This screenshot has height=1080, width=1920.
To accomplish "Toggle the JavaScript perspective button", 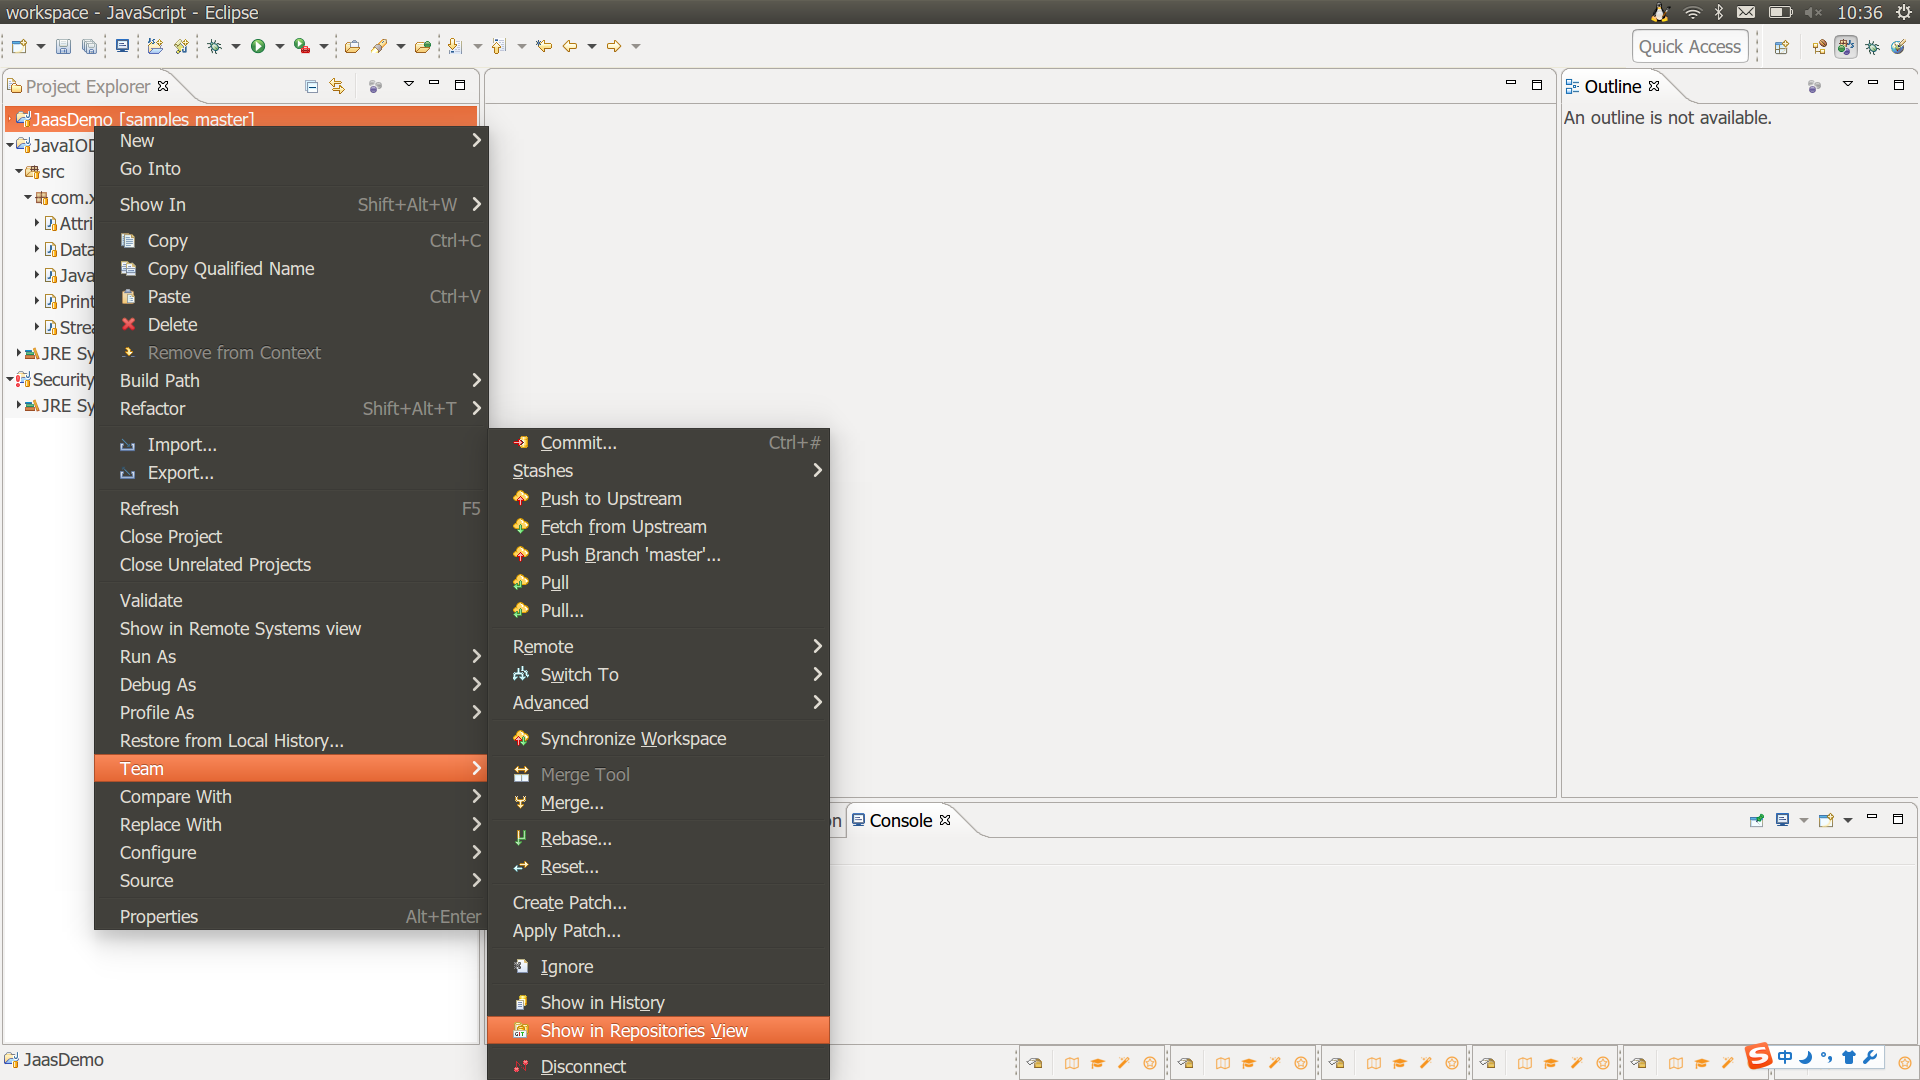I will [x=1846, y=47].
